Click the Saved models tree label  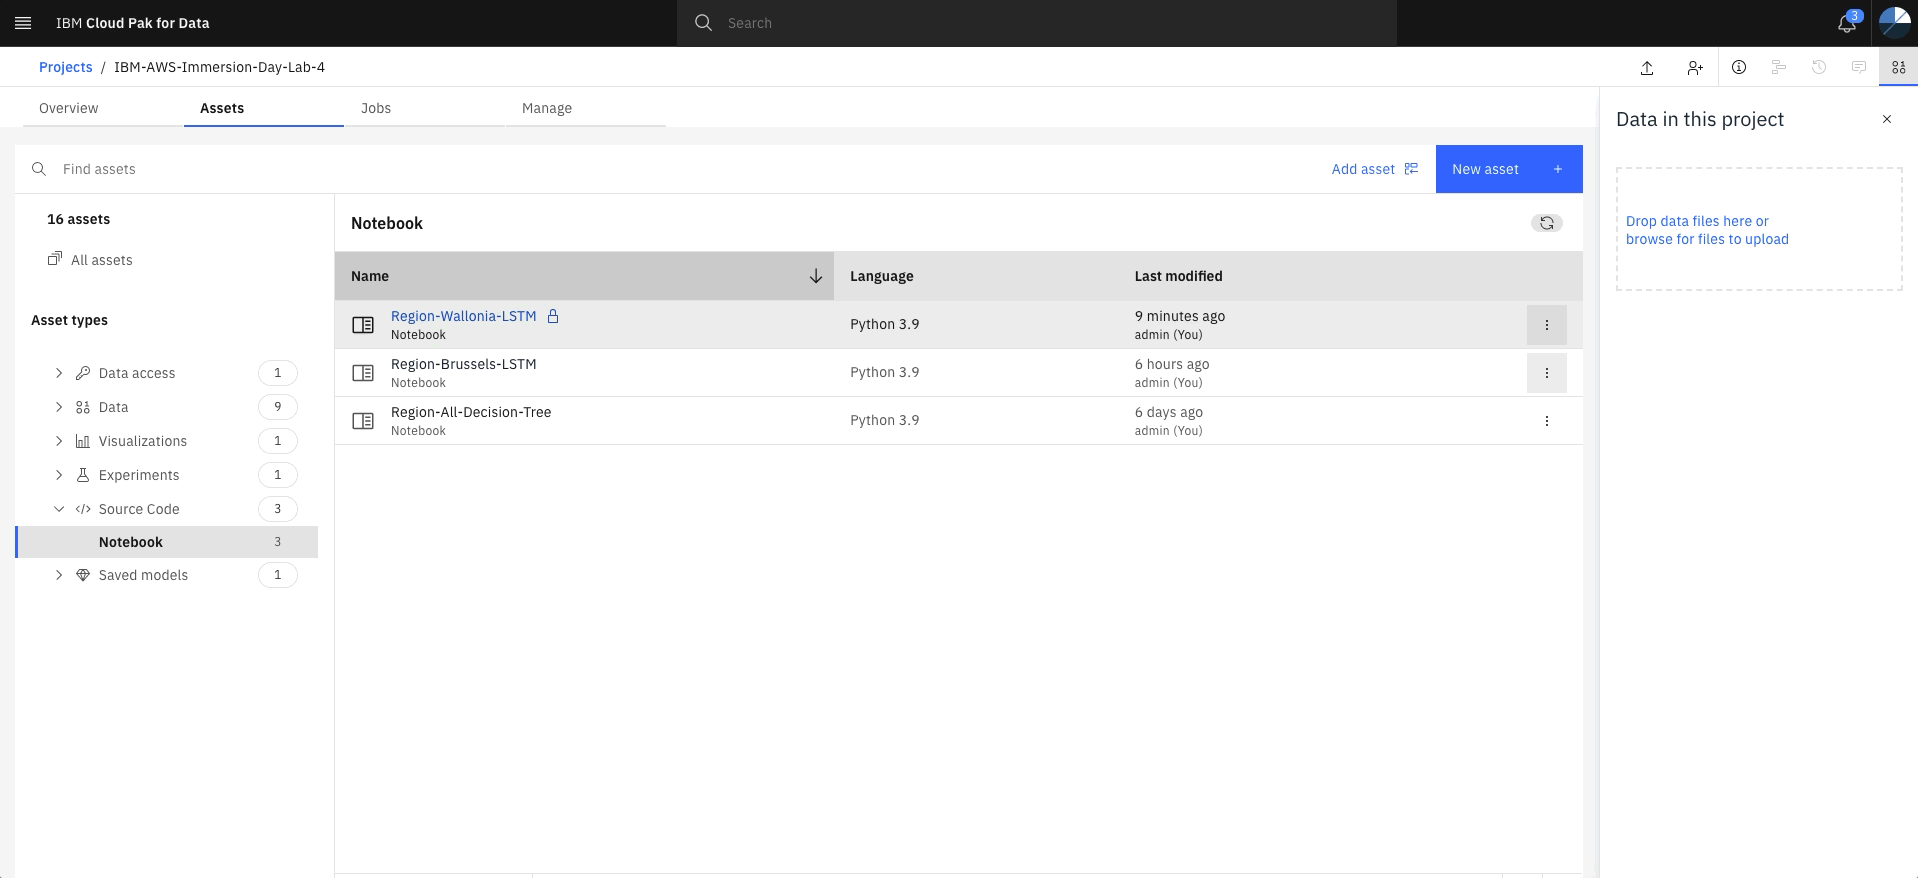click(x=143, y=575)
